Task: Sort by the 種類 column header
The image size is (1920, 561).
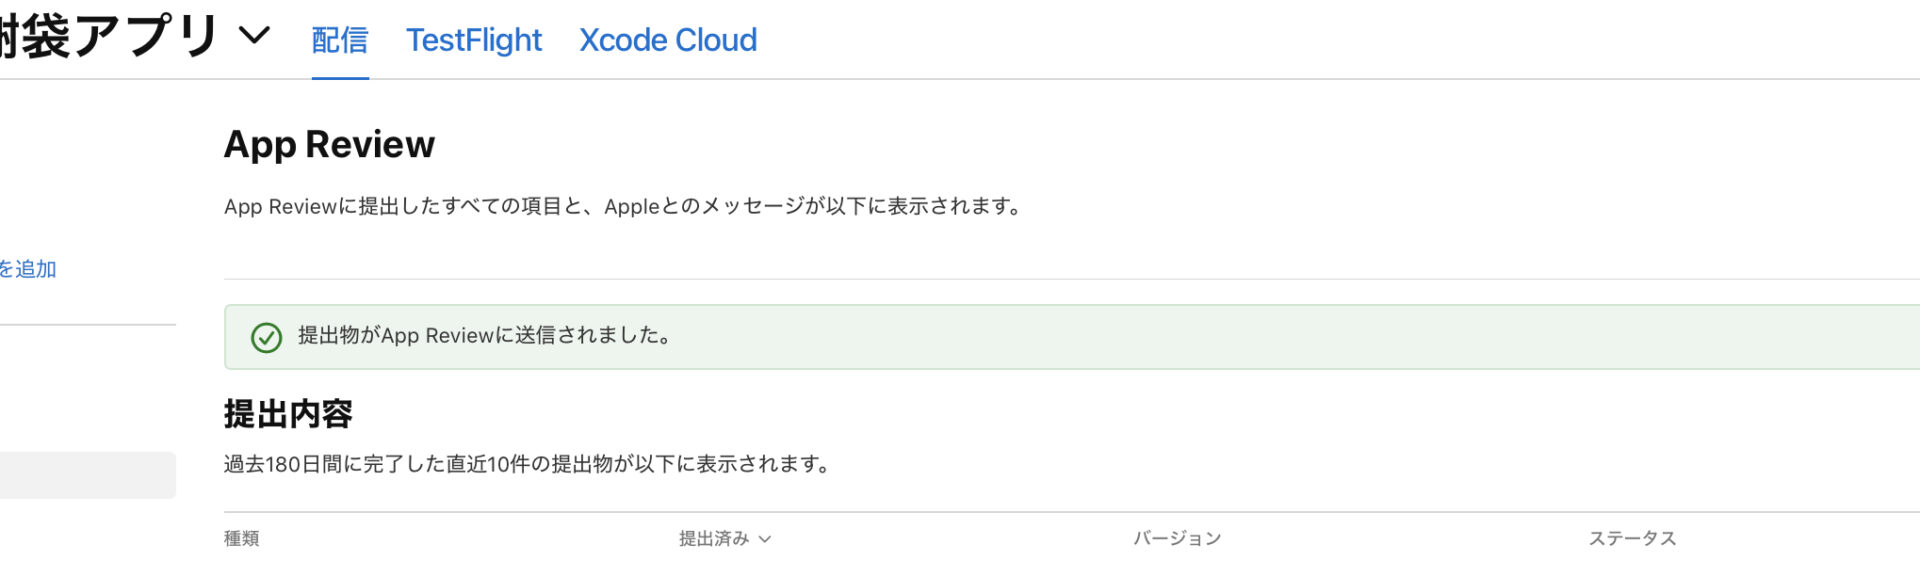Action: (242, 539)
